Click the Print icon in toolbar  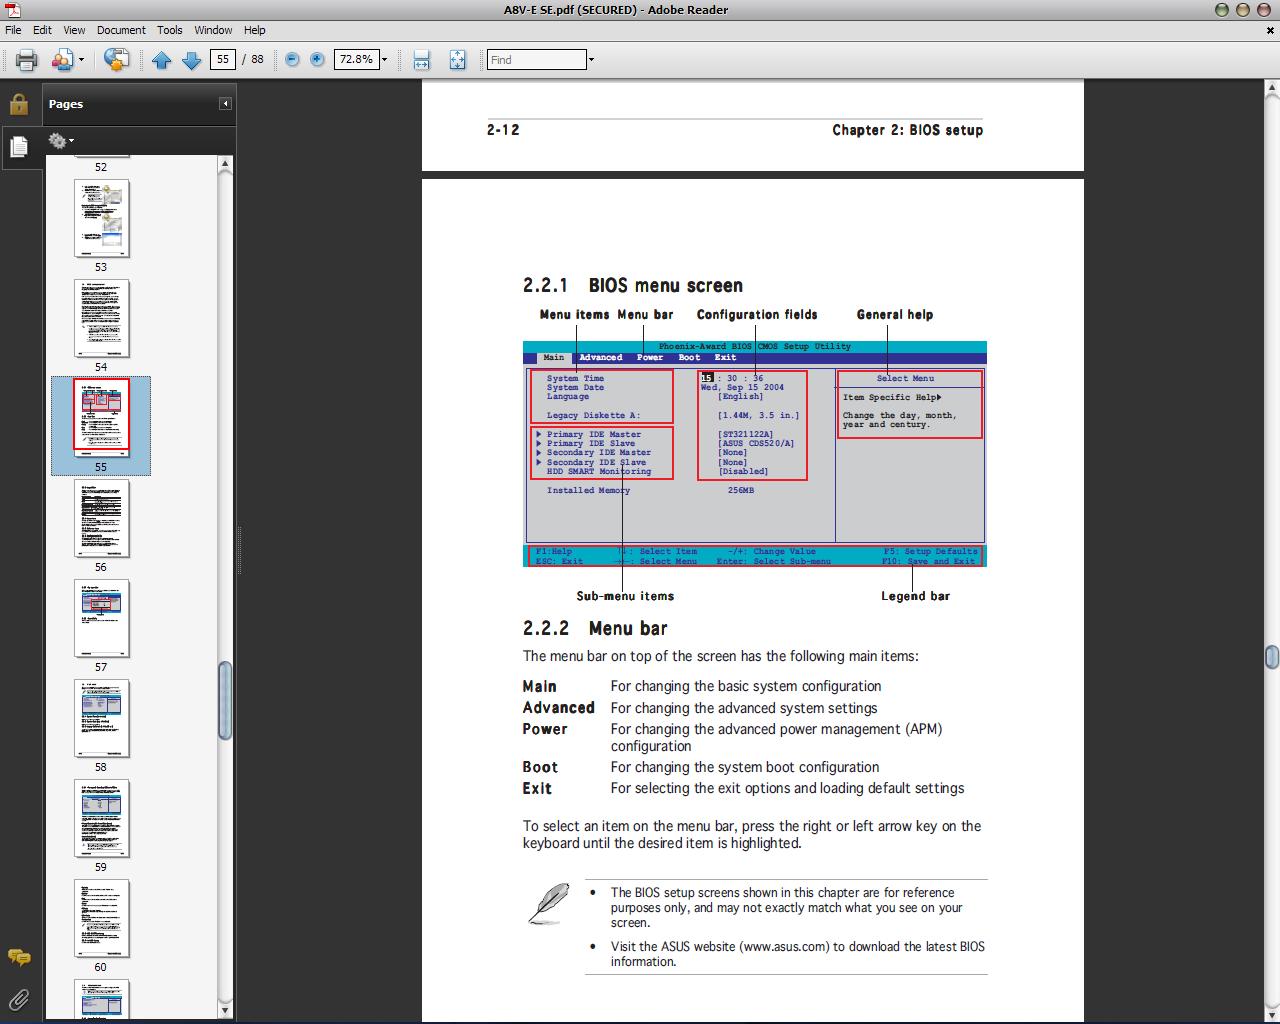(x=27, y=60)
